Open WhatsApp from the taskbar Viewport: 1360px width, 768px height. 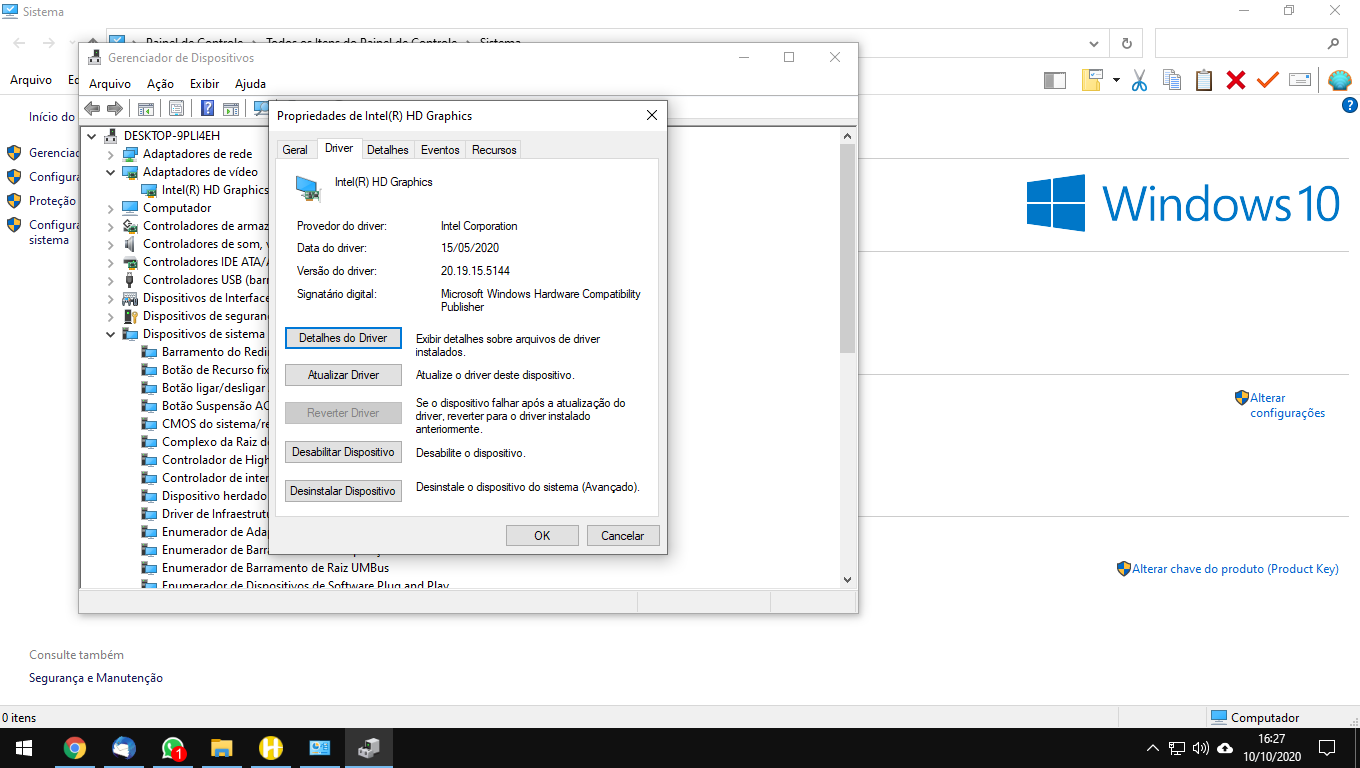coord(172,748)
